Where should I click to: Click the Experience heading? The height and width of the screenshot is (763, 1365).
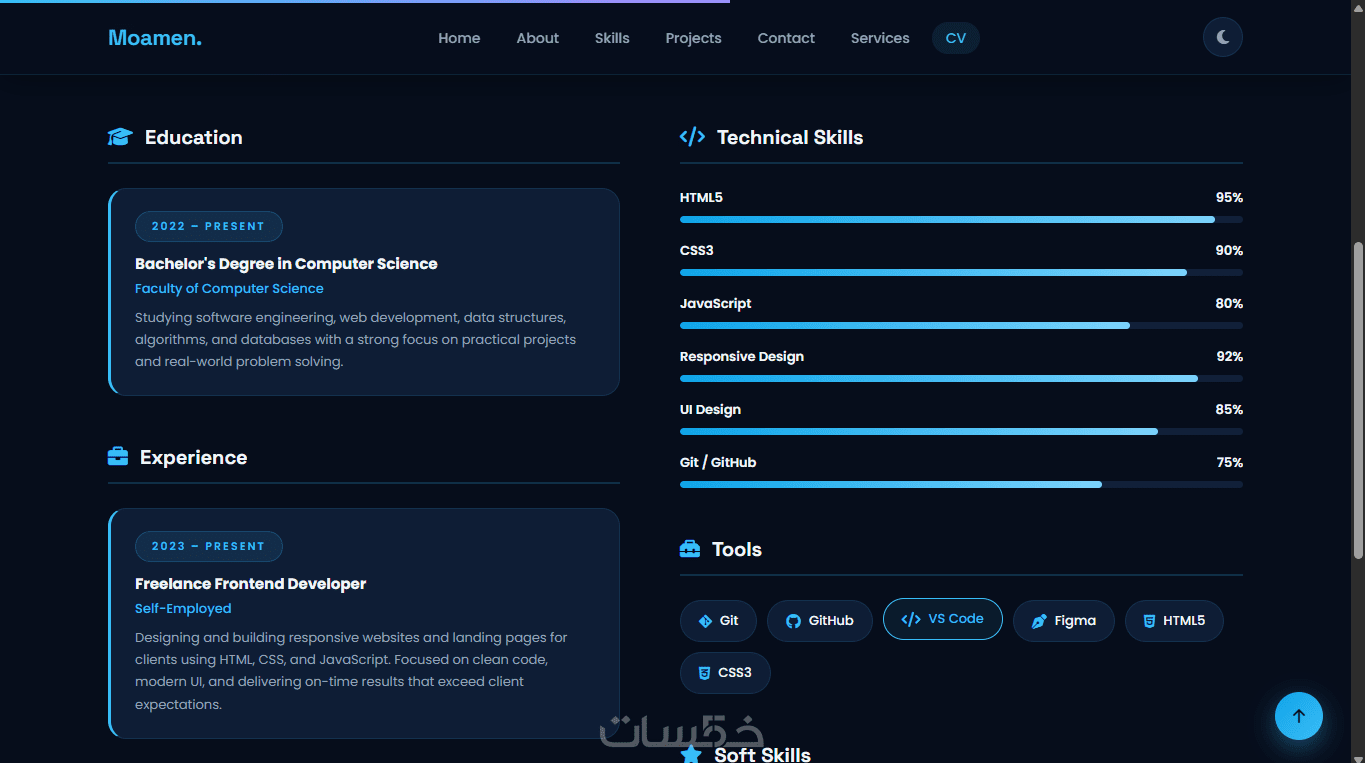[x=193, y=457]
